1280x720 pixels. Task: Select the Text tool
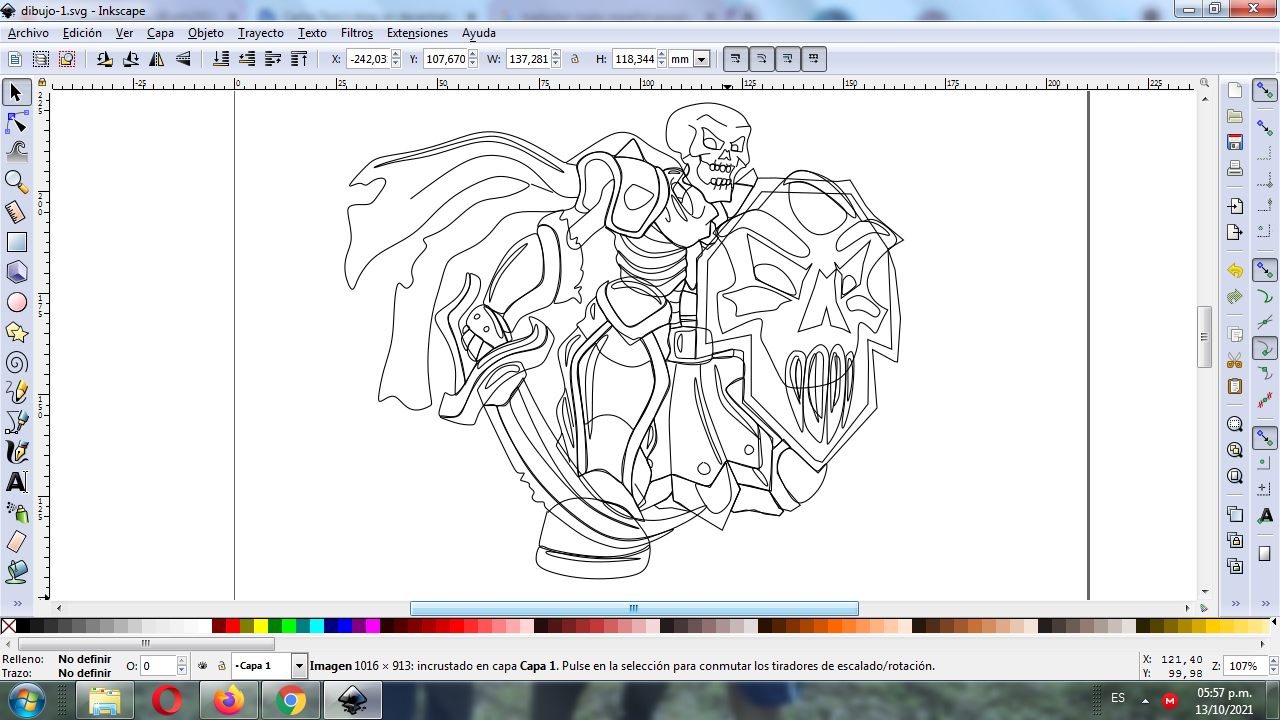16,482
